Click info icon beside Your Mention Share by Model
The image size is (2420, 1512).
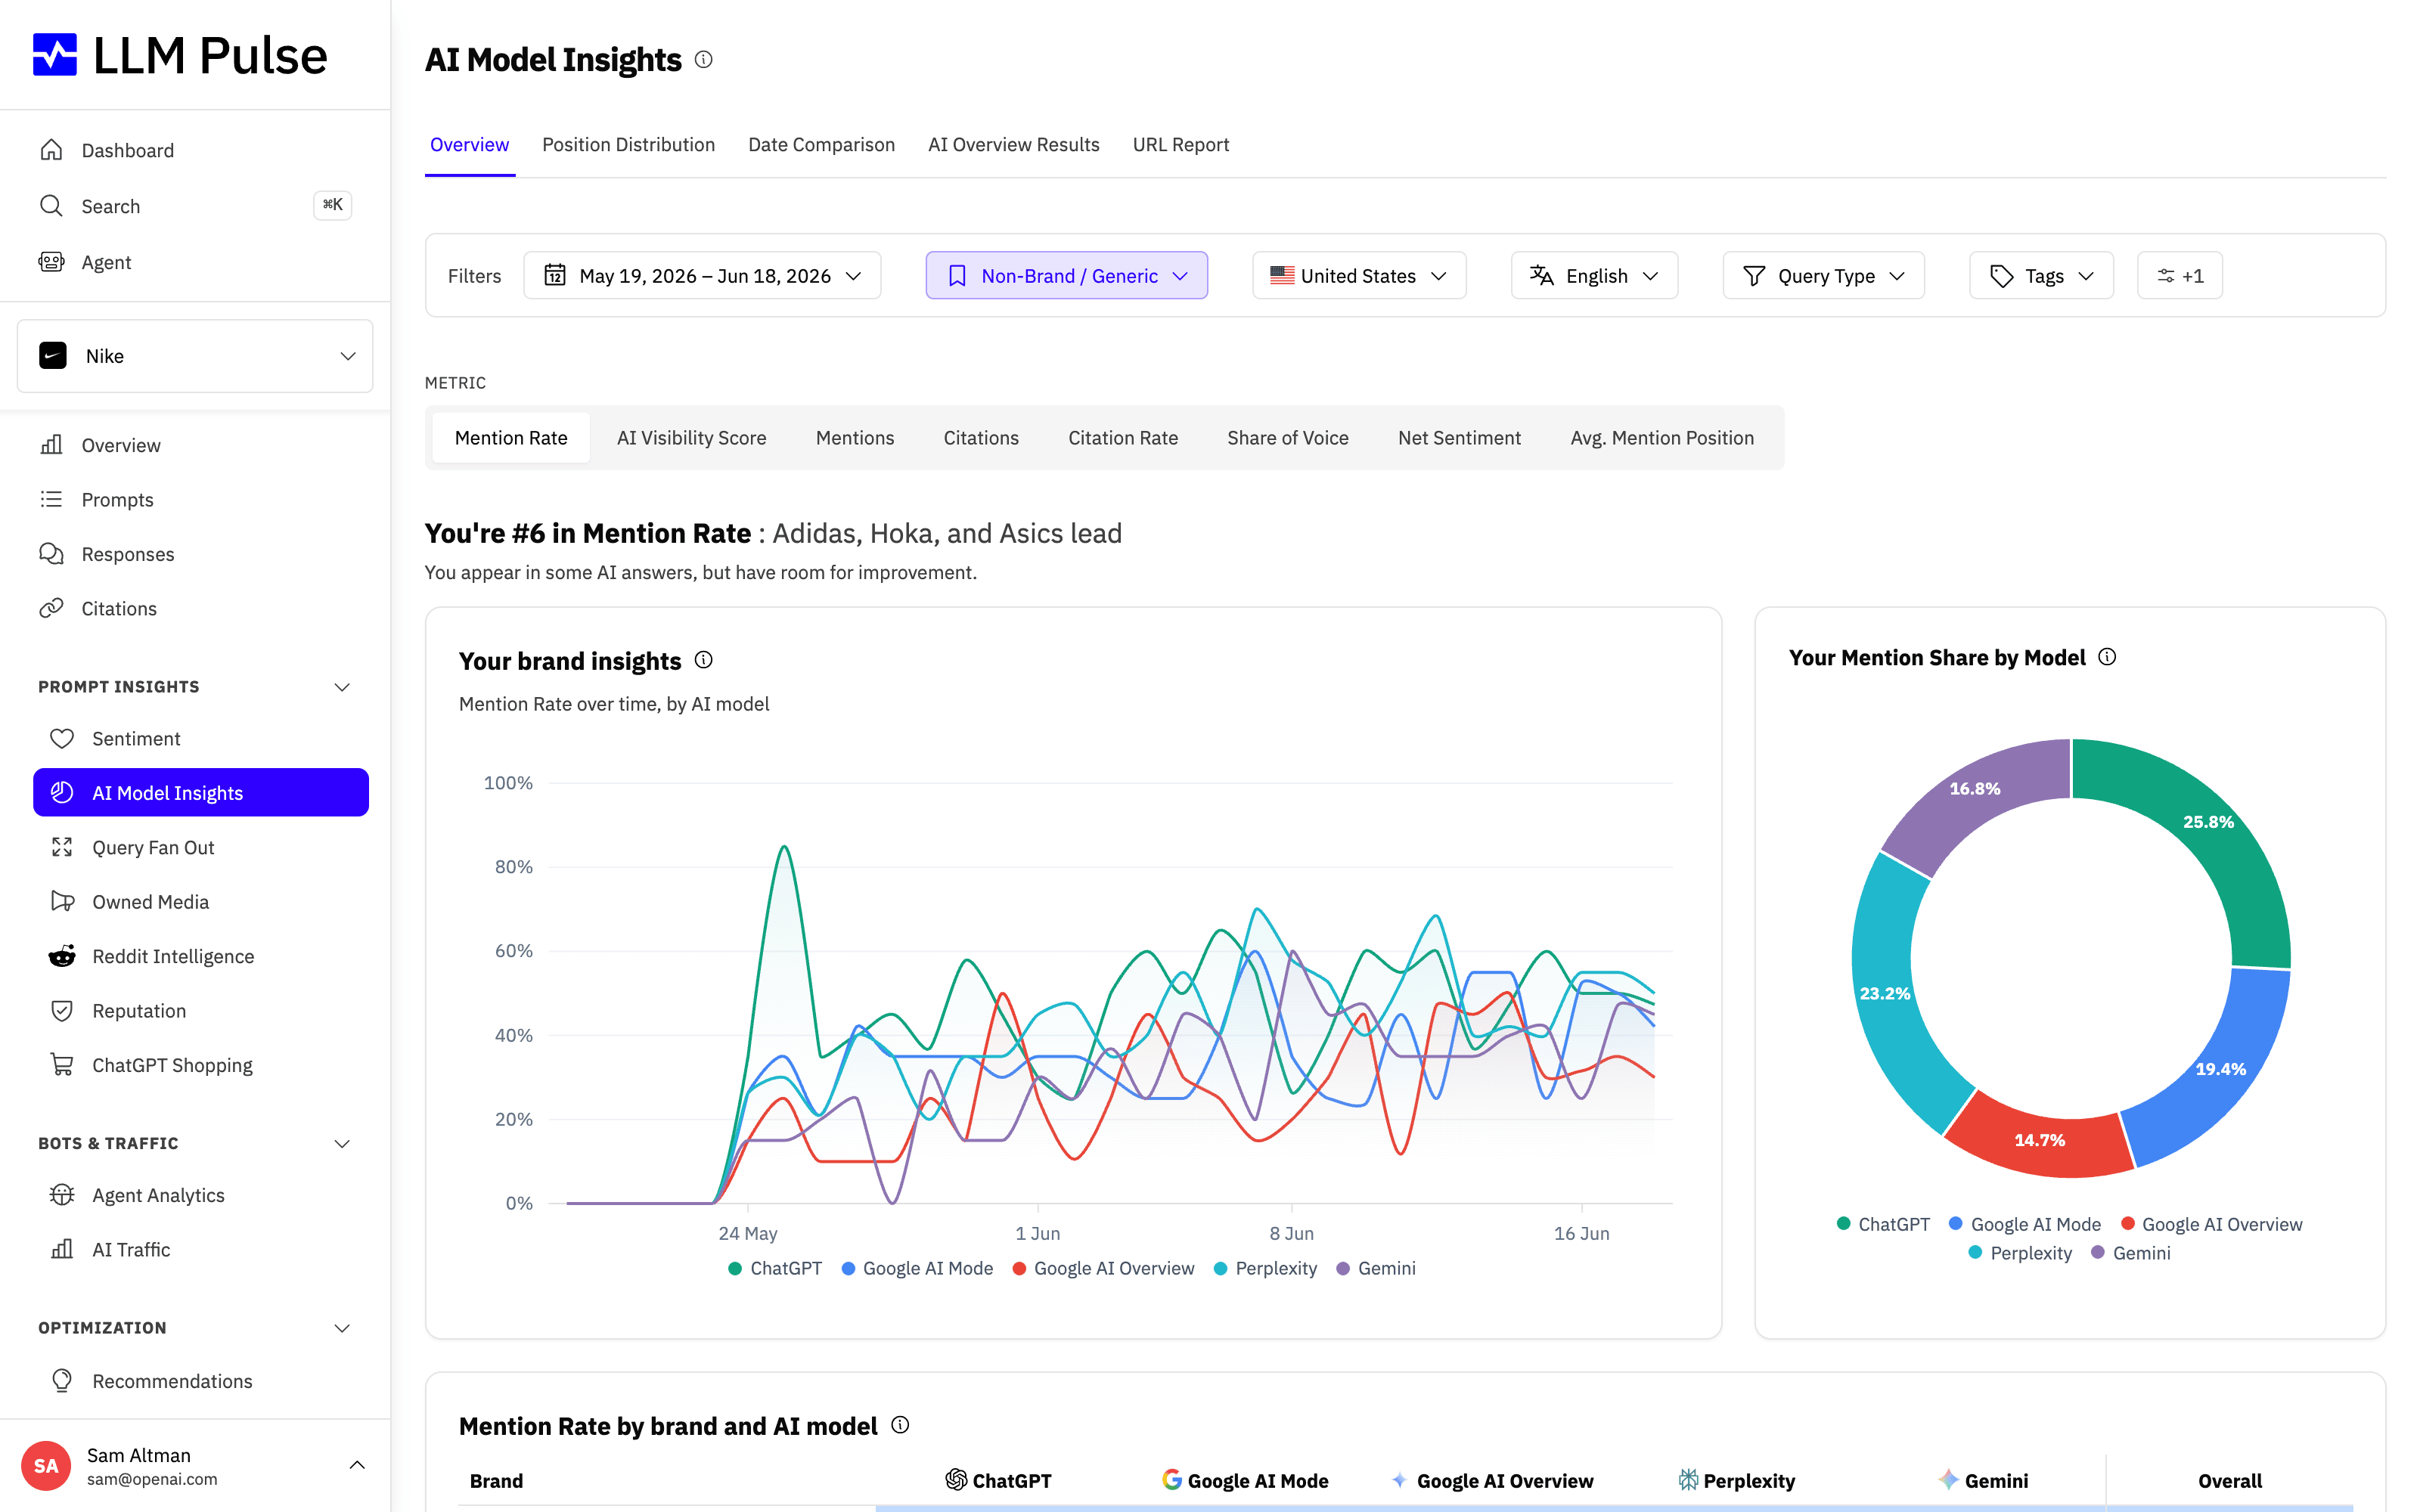2107,657
